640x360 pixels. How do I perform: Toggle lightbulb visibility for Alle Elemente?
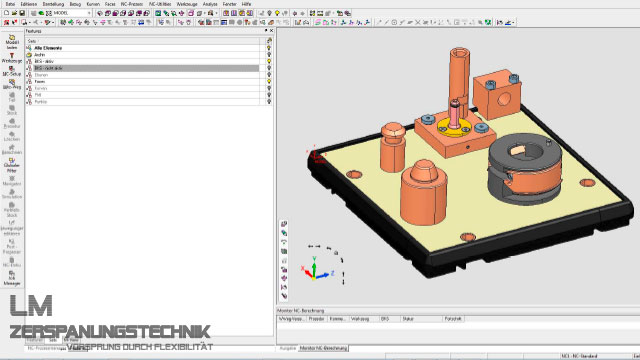click(x=269, y=48)
